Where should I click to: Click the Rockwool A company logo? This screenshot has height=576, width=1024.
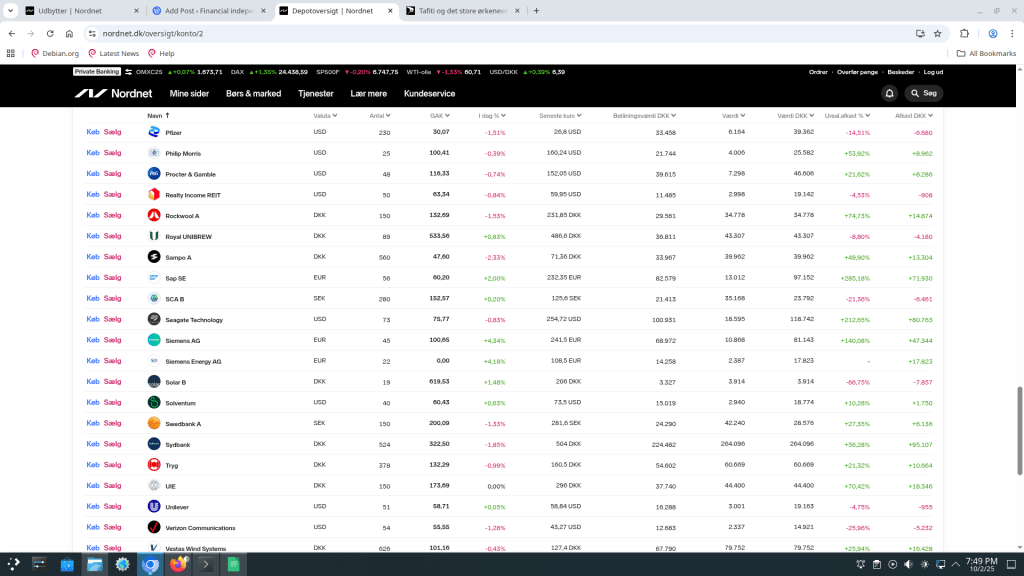click(154, 215)
